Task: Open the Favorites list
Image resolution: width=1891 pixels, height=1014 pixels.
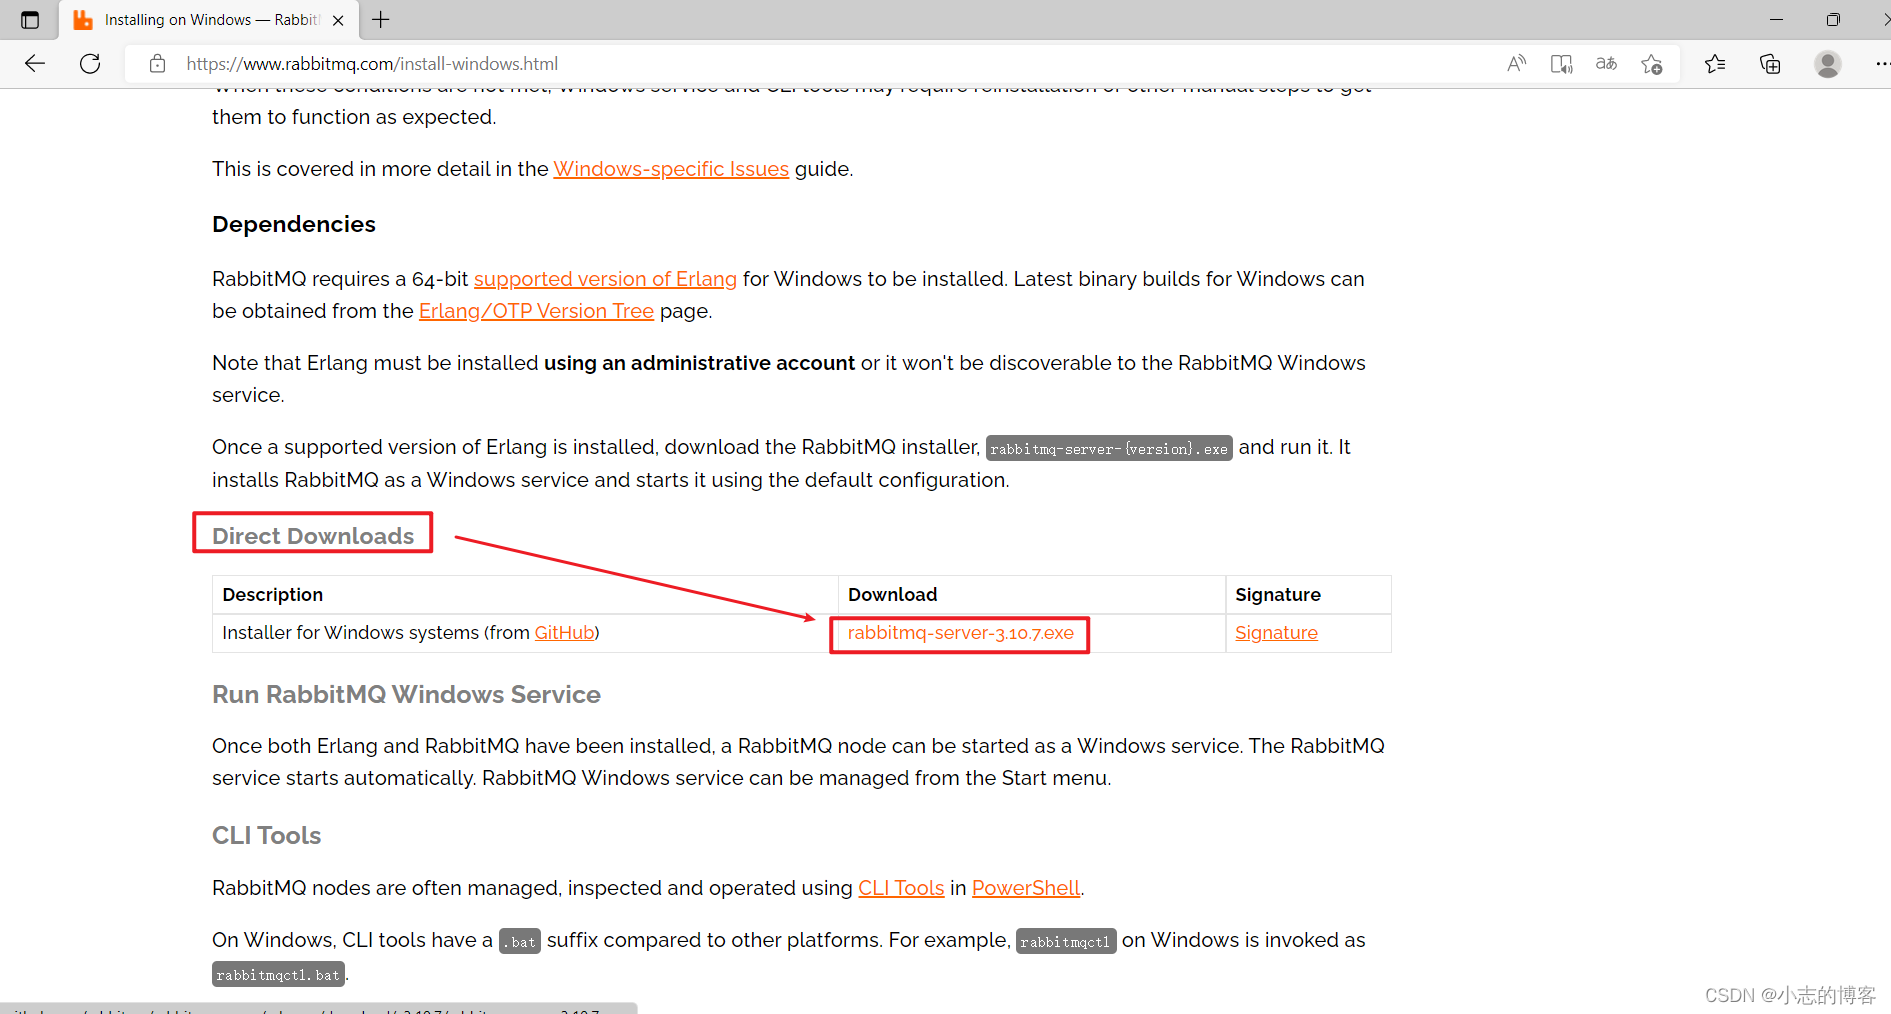Action: [x=1715, y=64]
